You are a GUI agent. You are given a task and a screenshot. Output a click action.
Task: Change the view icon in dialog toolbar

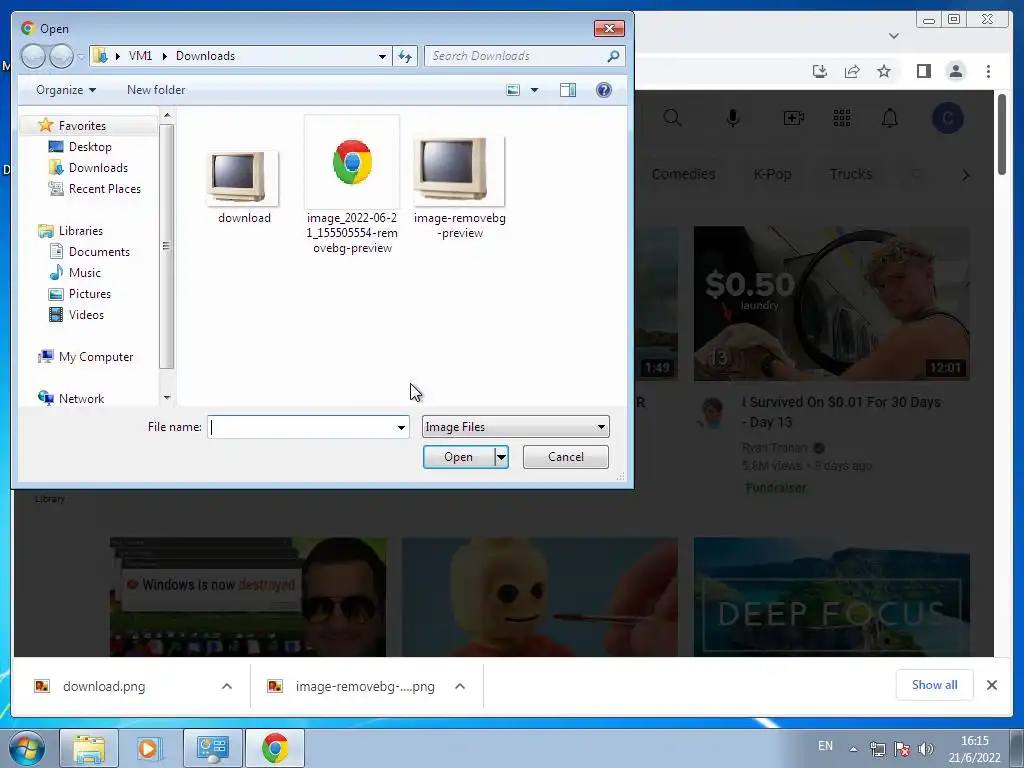pyautogui.click(x=513, y=90)
